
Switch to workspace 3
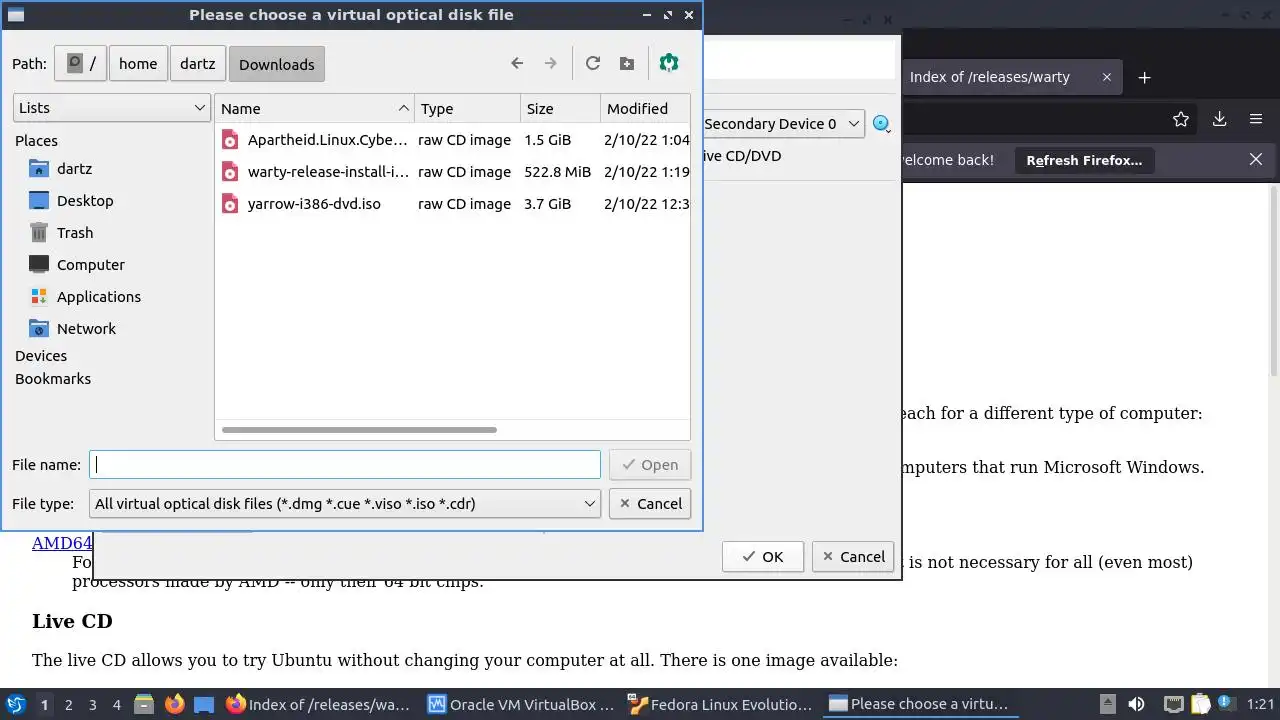coord(92,704)
